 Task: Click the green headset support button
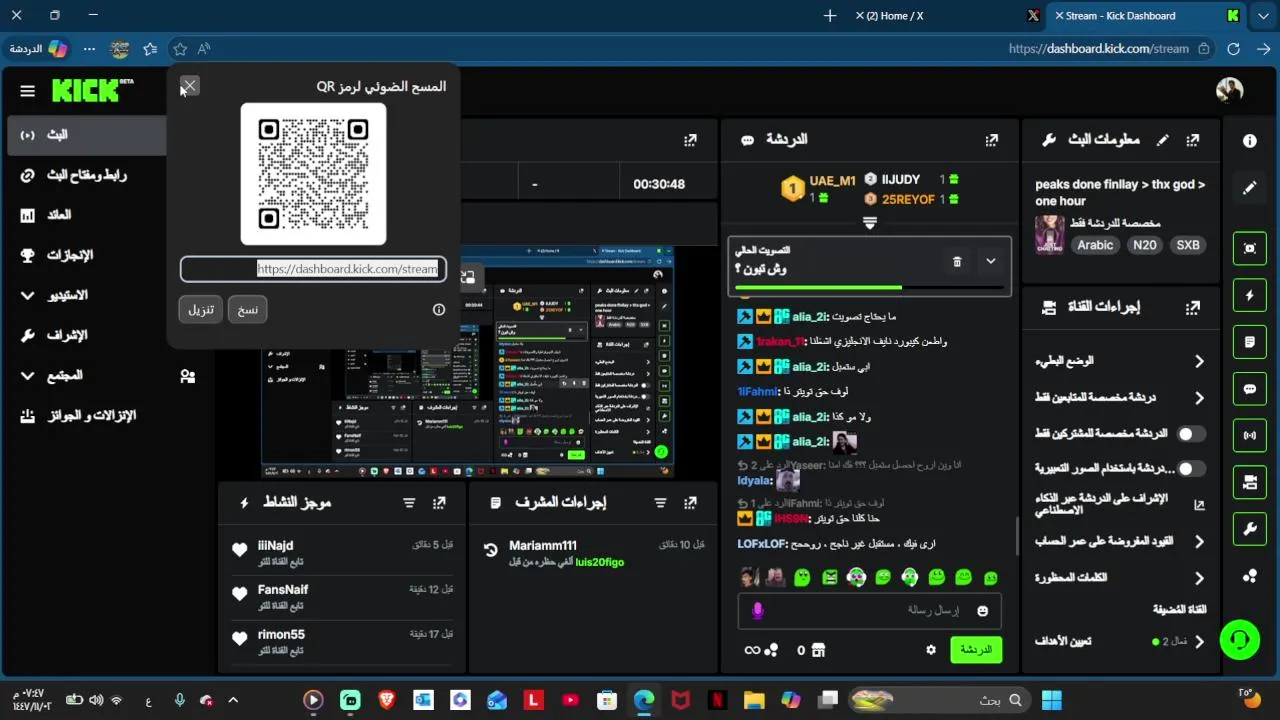click(x=1240, y=640)
